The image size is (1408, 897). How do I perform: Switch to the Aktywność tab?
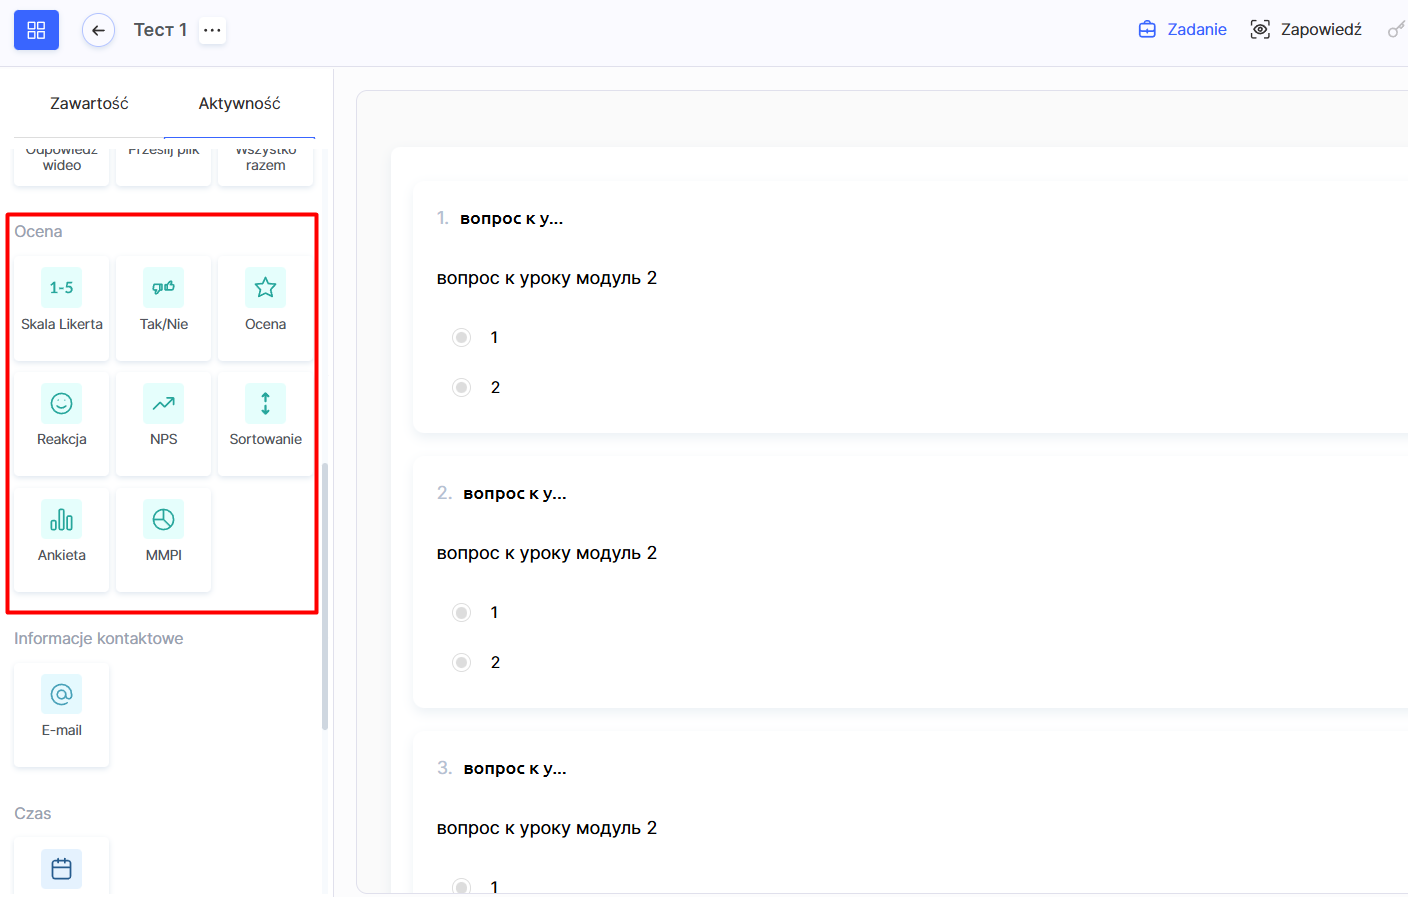click(239, 104)
